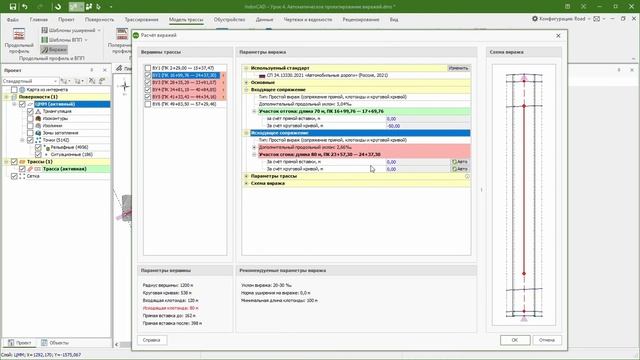Viewport: 640px width, 360px height.
Task: Click the Поперечный профиль ribbon icon
Action: 122,34
